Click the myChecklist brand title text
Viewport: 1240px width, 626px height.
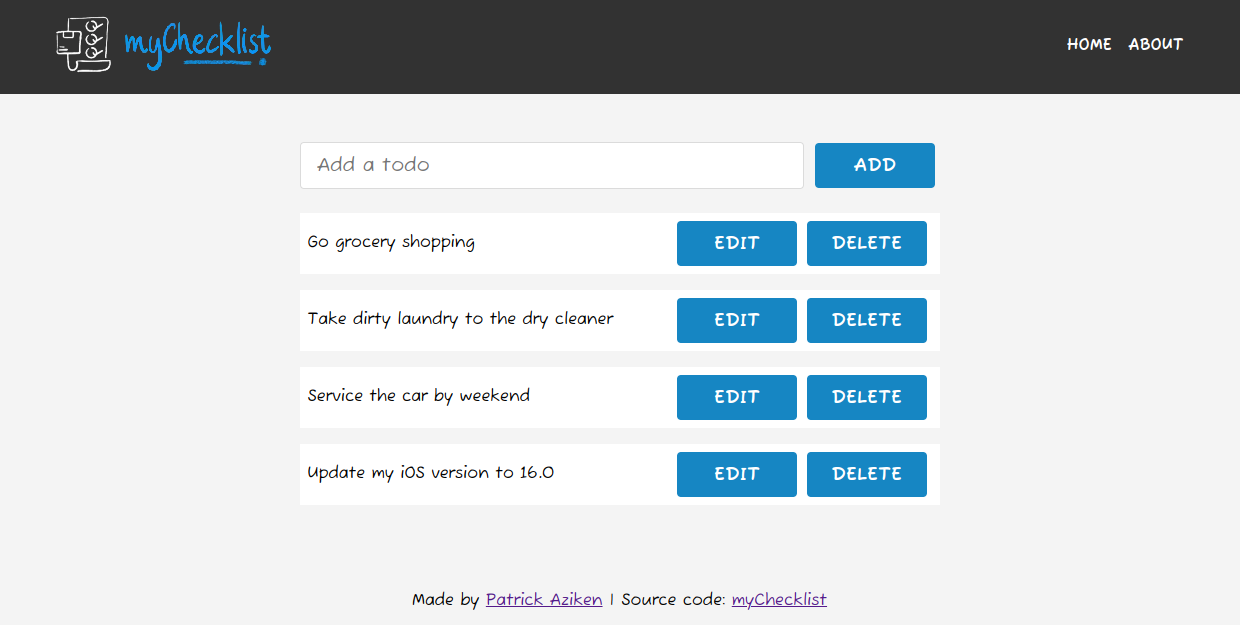pos(197,45)
